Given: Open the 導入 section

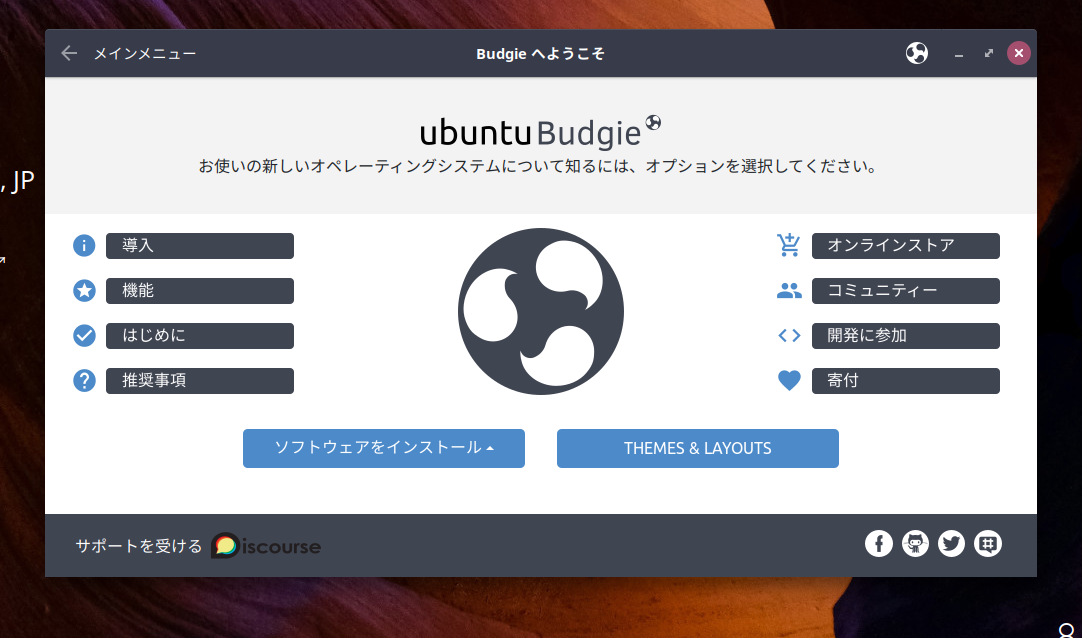Looking at the screenshot, I should [200, 246].
